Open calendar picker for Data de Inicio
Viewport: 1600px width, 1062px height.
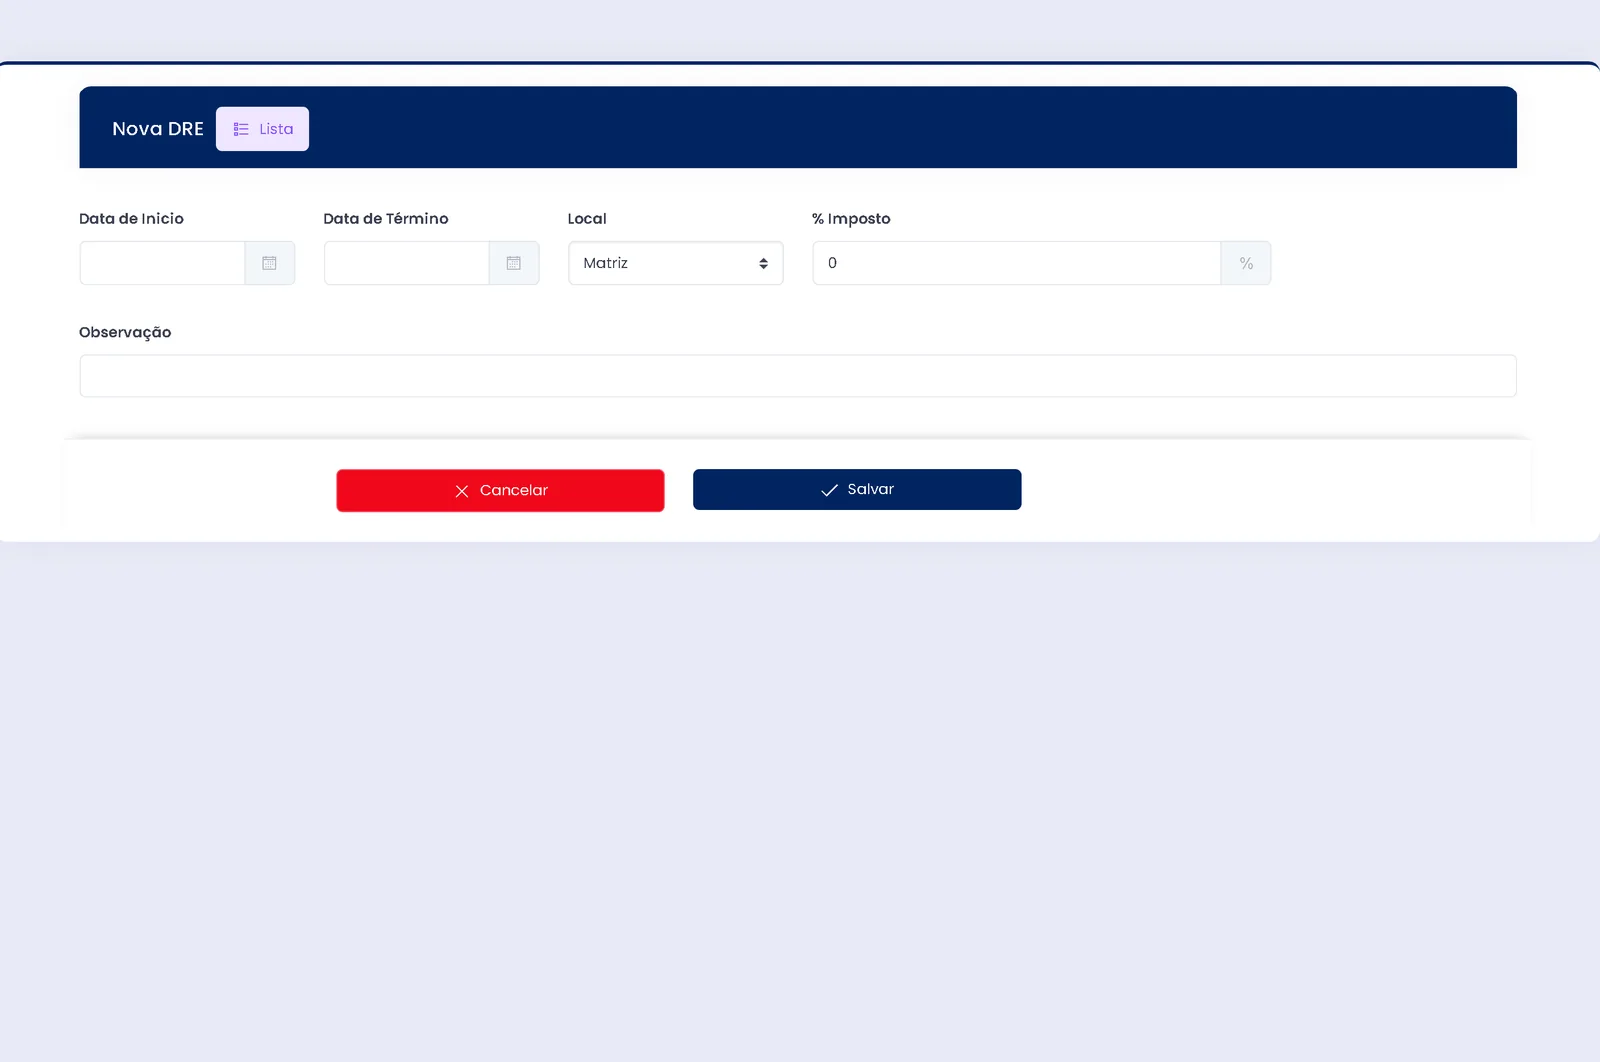click(x=270, y=263)
